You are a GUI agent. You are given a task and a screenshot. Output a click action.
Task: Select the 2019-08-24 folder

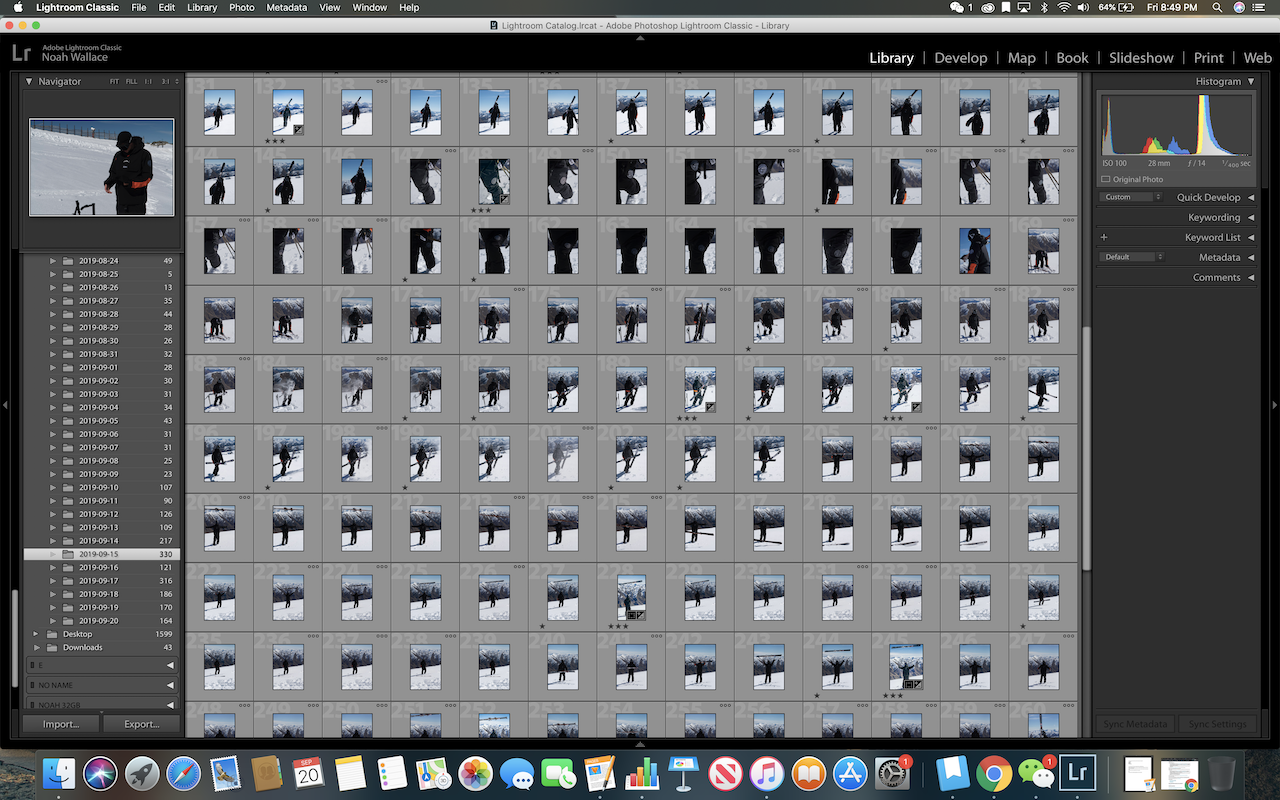101,260
